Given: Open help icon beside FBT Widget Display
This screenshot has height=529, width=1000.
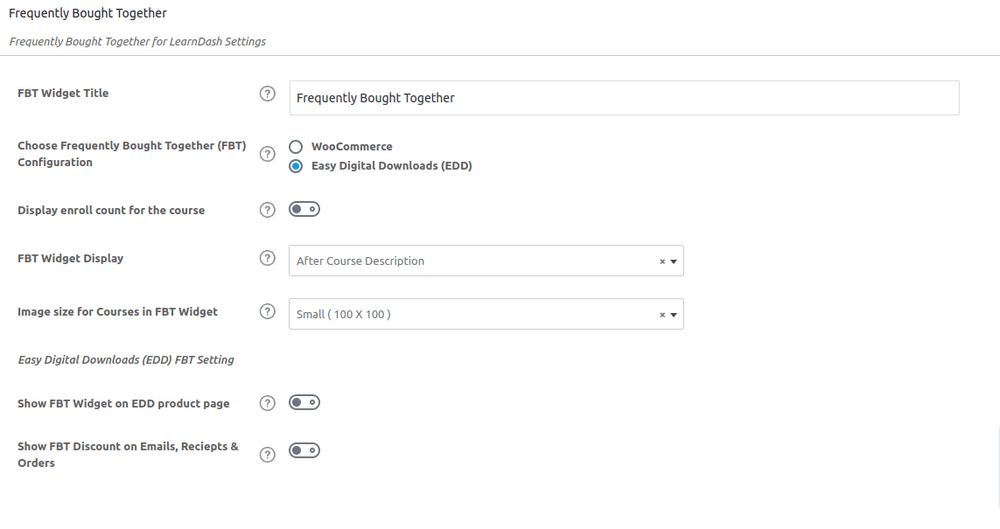Looking at the screenshot, I should tap(267, 258).
